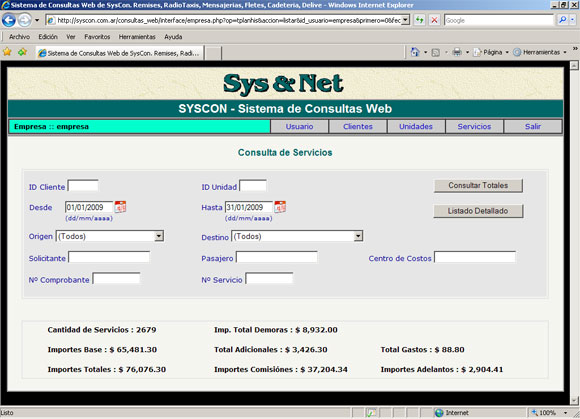Click the red Stop loading icon
This screenshot has width=580, height=419.
[434, 20]
